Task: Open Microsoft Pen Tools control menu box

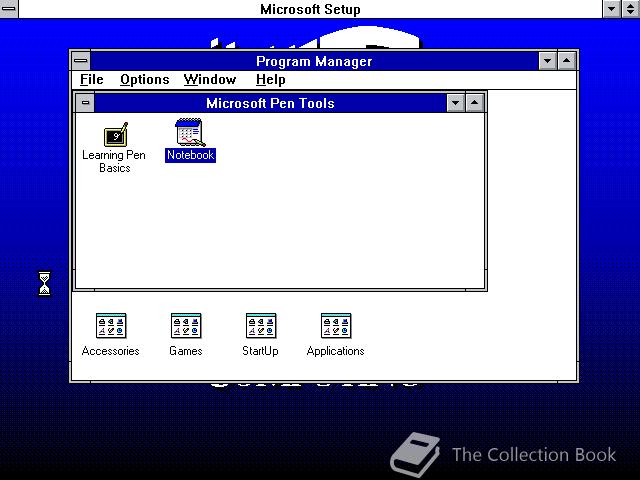Action: coord(85,103)
